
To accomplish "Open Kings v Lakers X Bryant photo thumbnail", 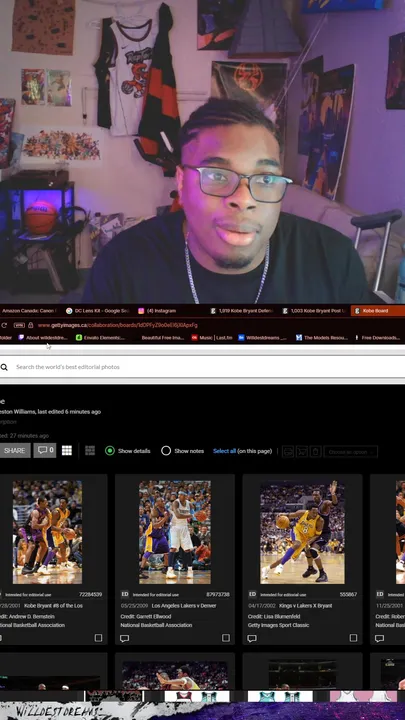I will click(x=302, y=532).
